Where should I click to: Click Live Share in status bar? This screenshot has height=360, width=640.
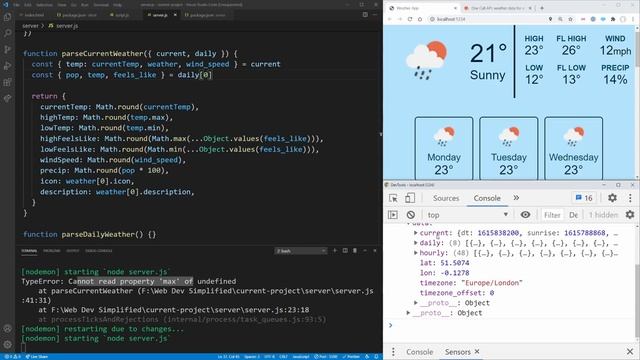(37, 356)
